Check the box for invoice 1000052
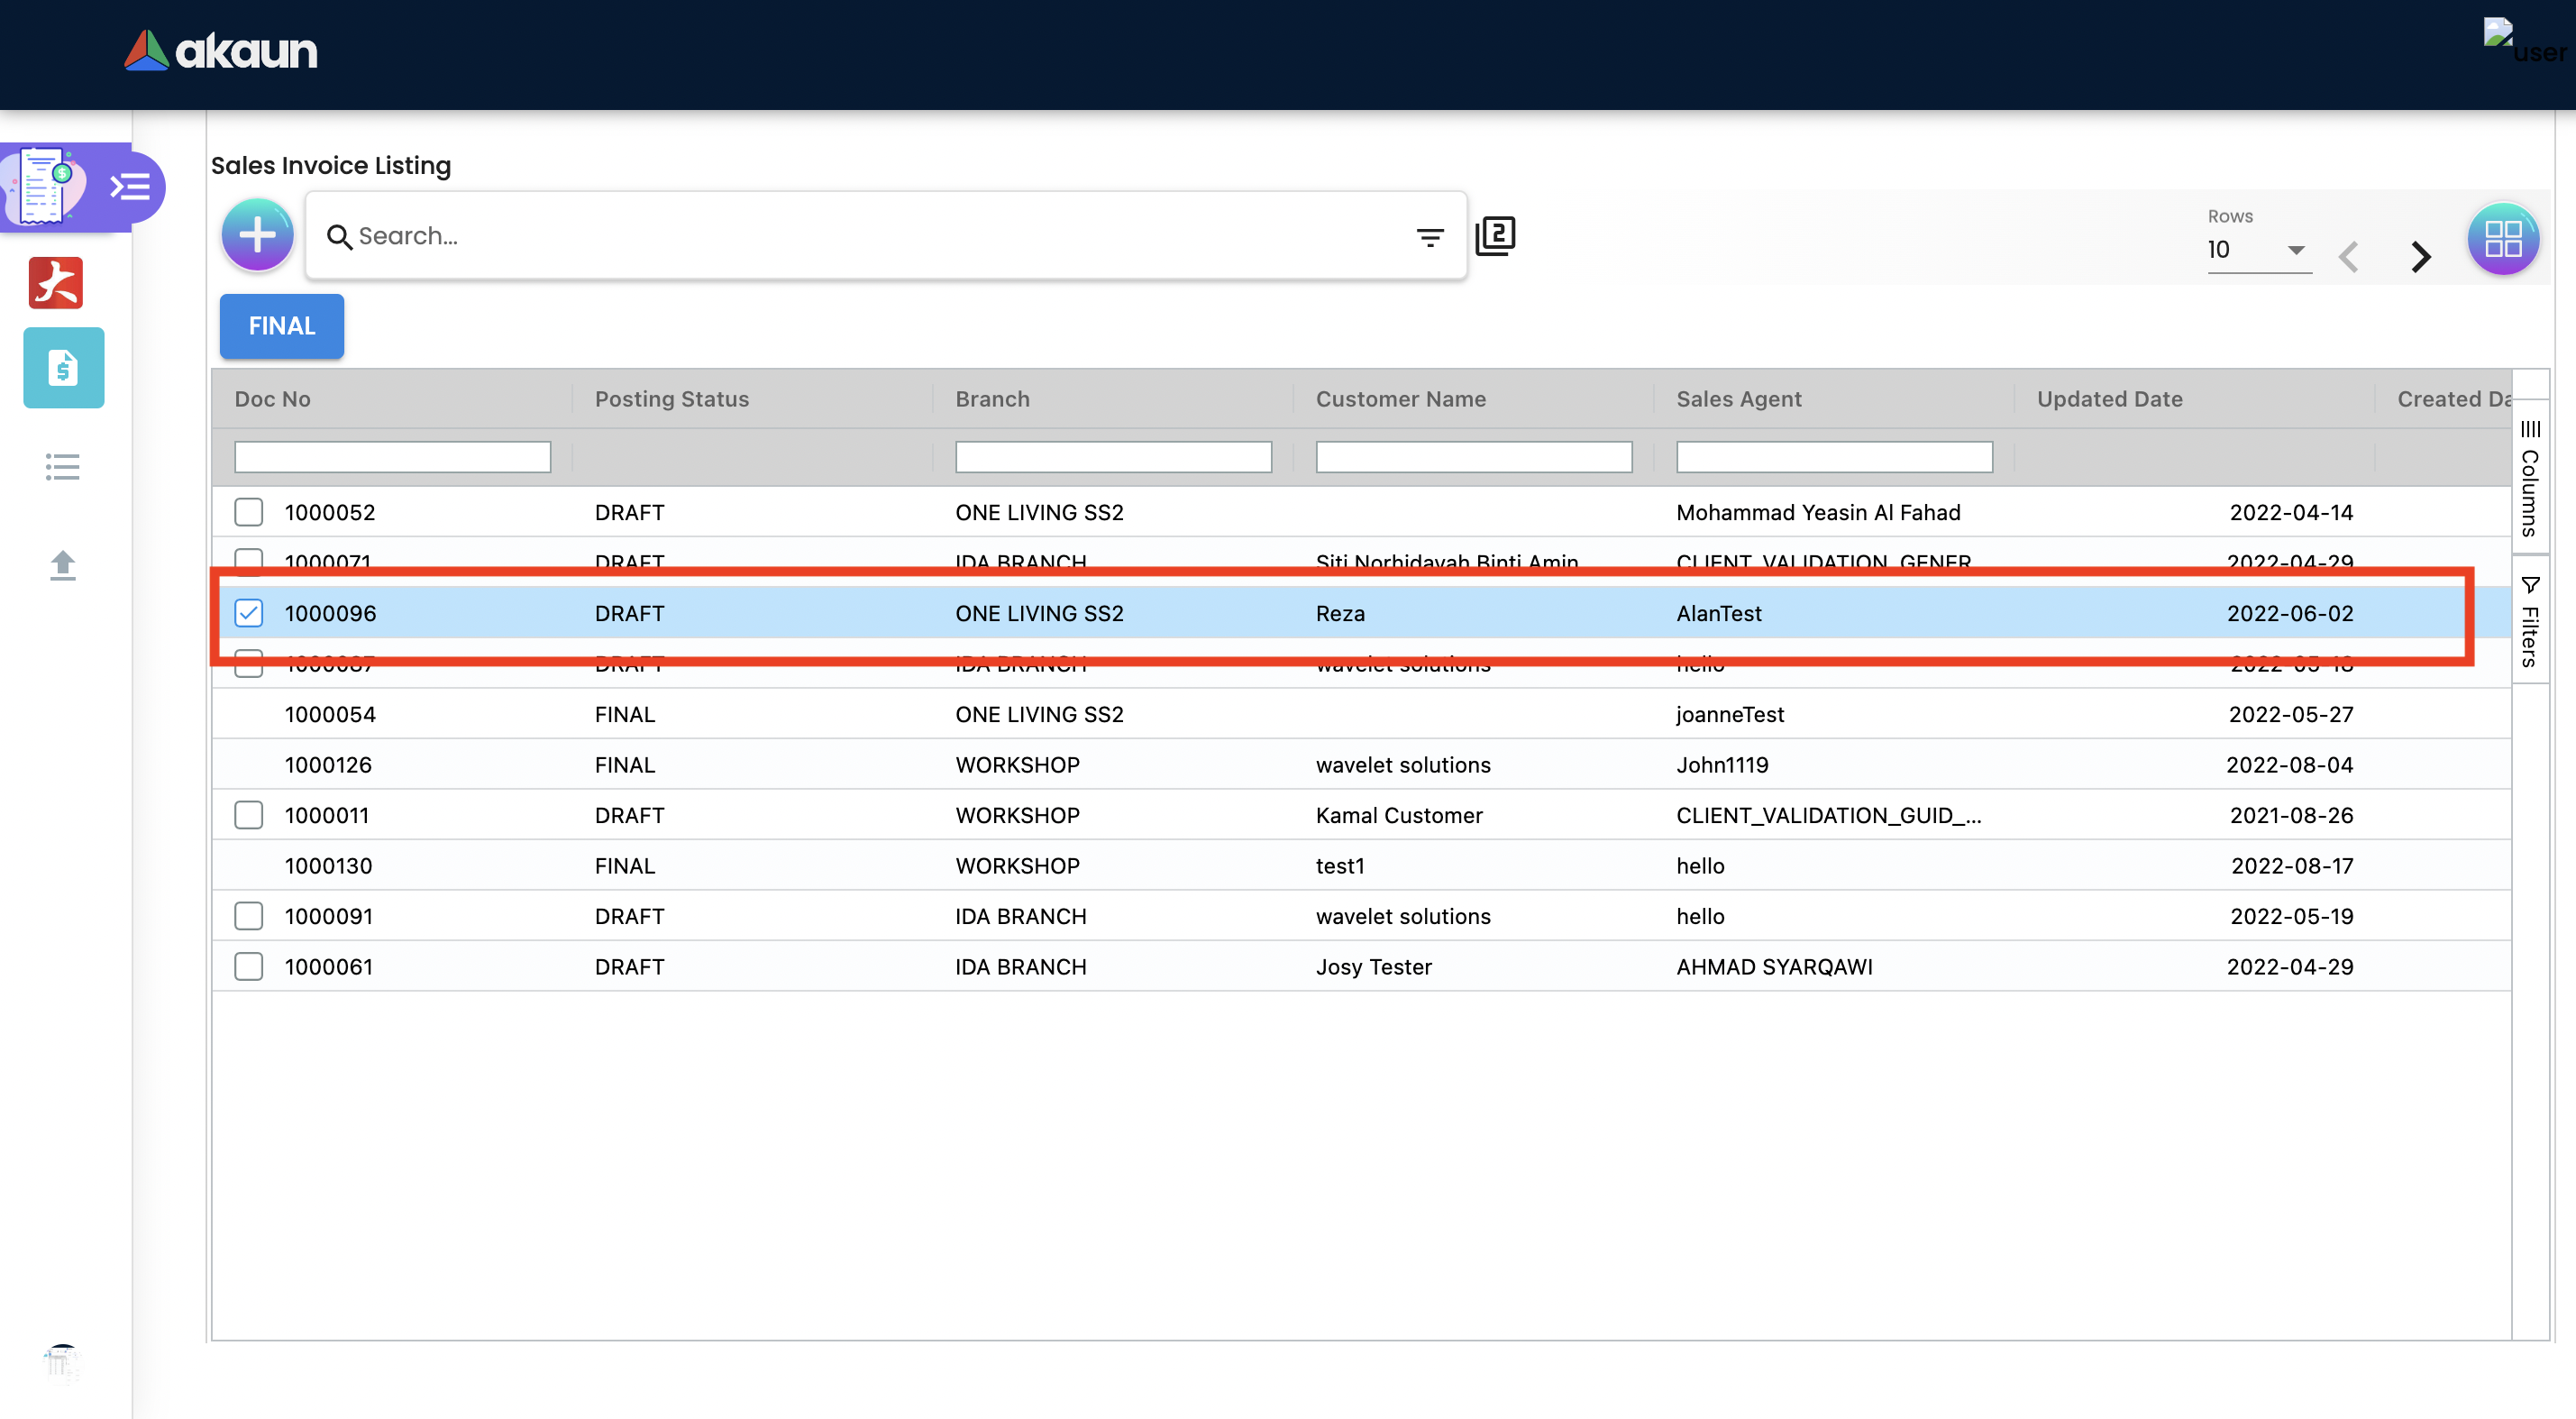The image size is (2576, 1419). [248, 512]
